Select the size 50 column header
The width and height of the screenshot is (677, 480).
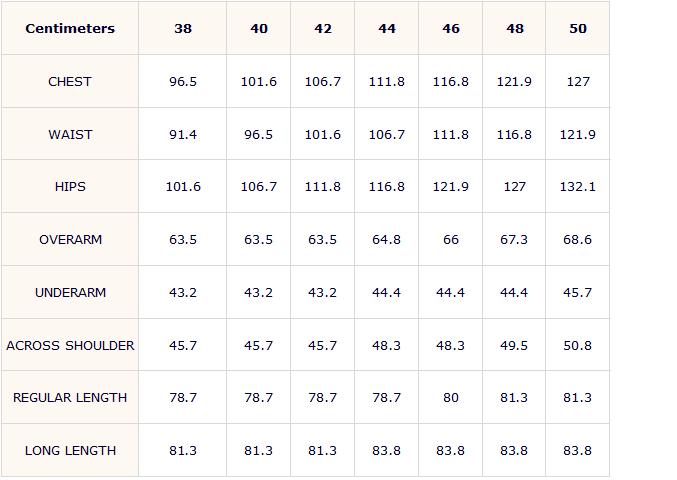coord(578,28)
